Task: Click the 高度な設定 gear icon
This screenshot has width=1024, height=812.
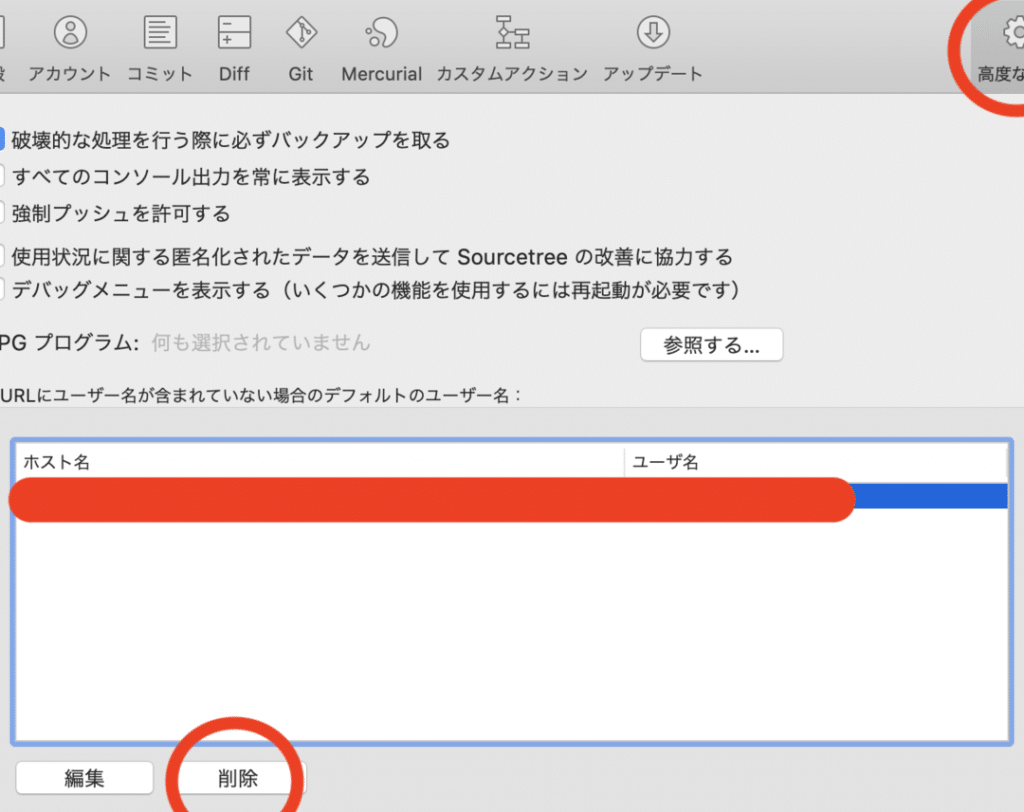Action: [x=1012, y=35]
